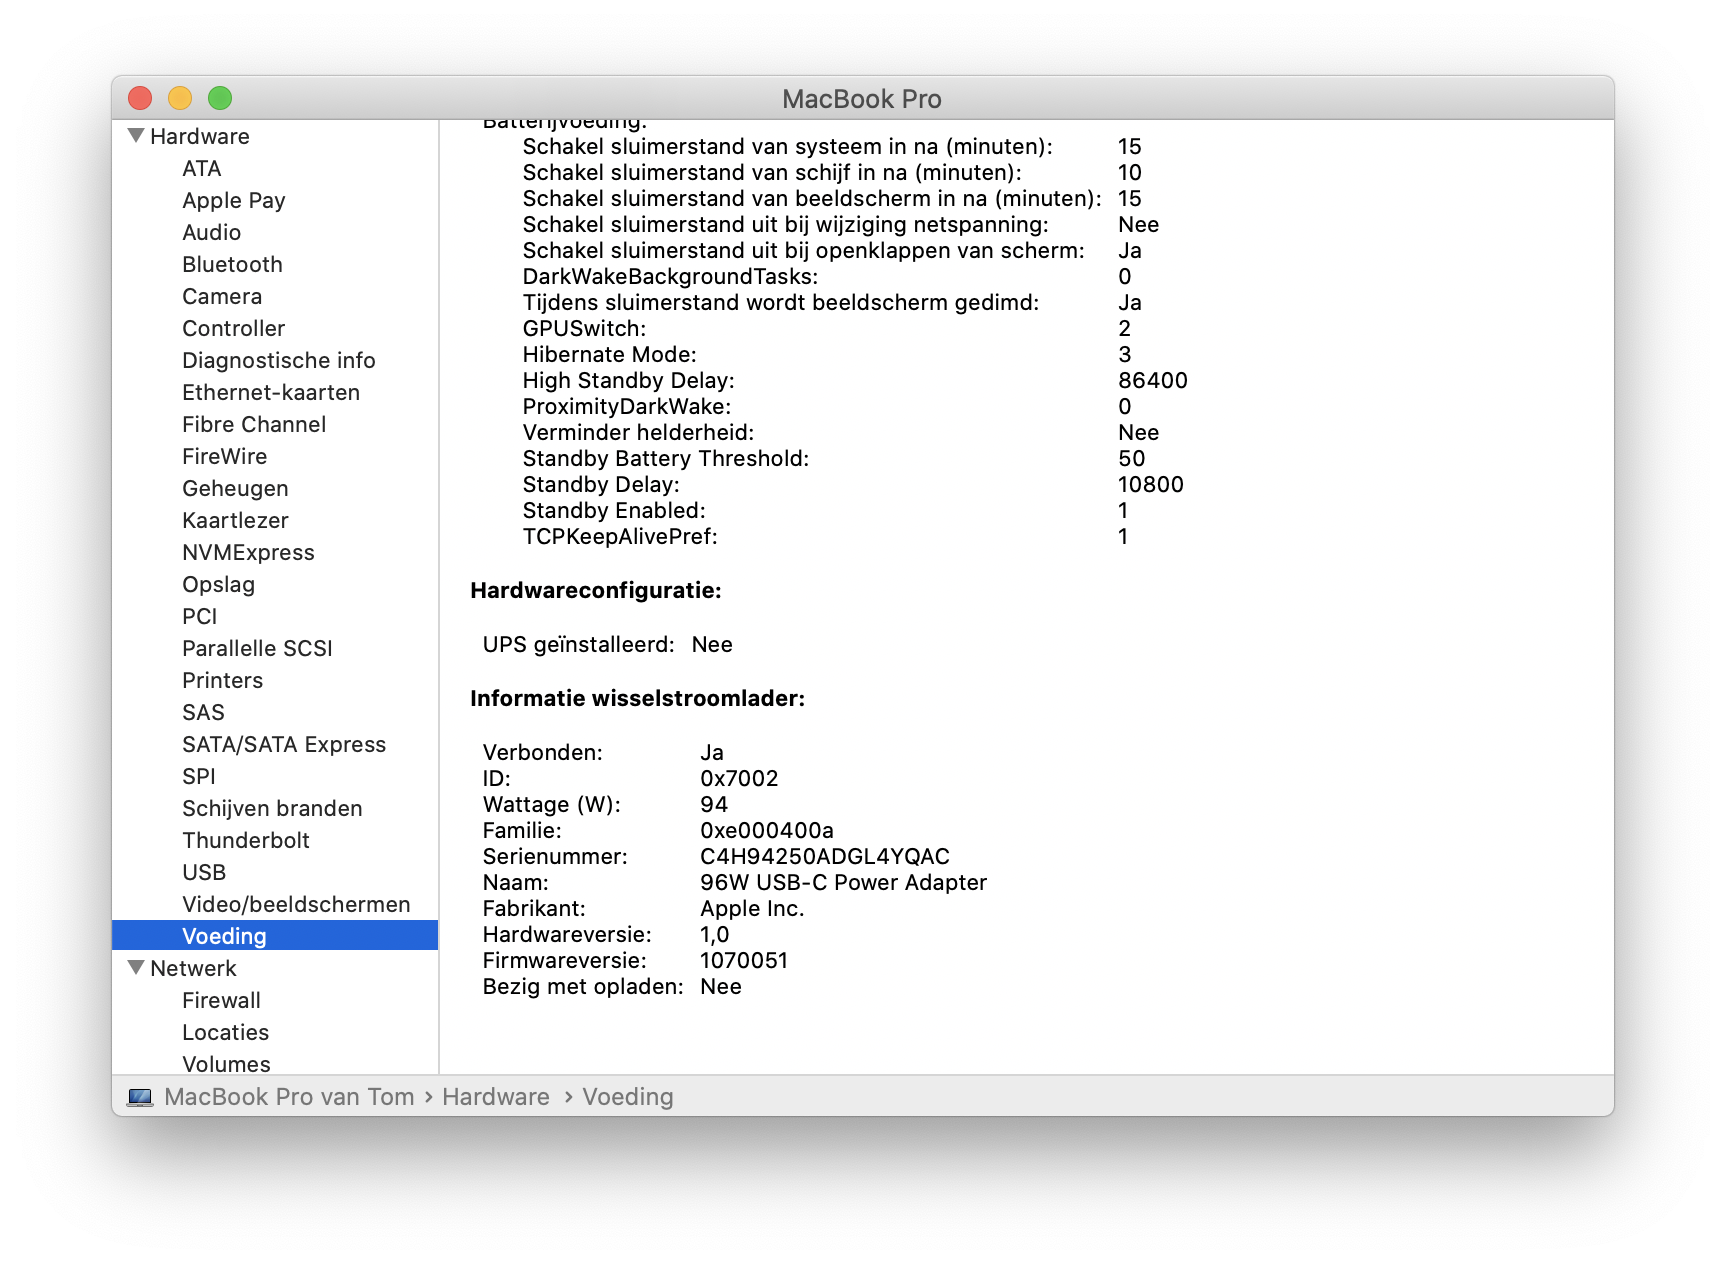Viewport: 1726px width, 1264px height.
Task: Open Parallelle SCSI entry
Action: [257, 648]
